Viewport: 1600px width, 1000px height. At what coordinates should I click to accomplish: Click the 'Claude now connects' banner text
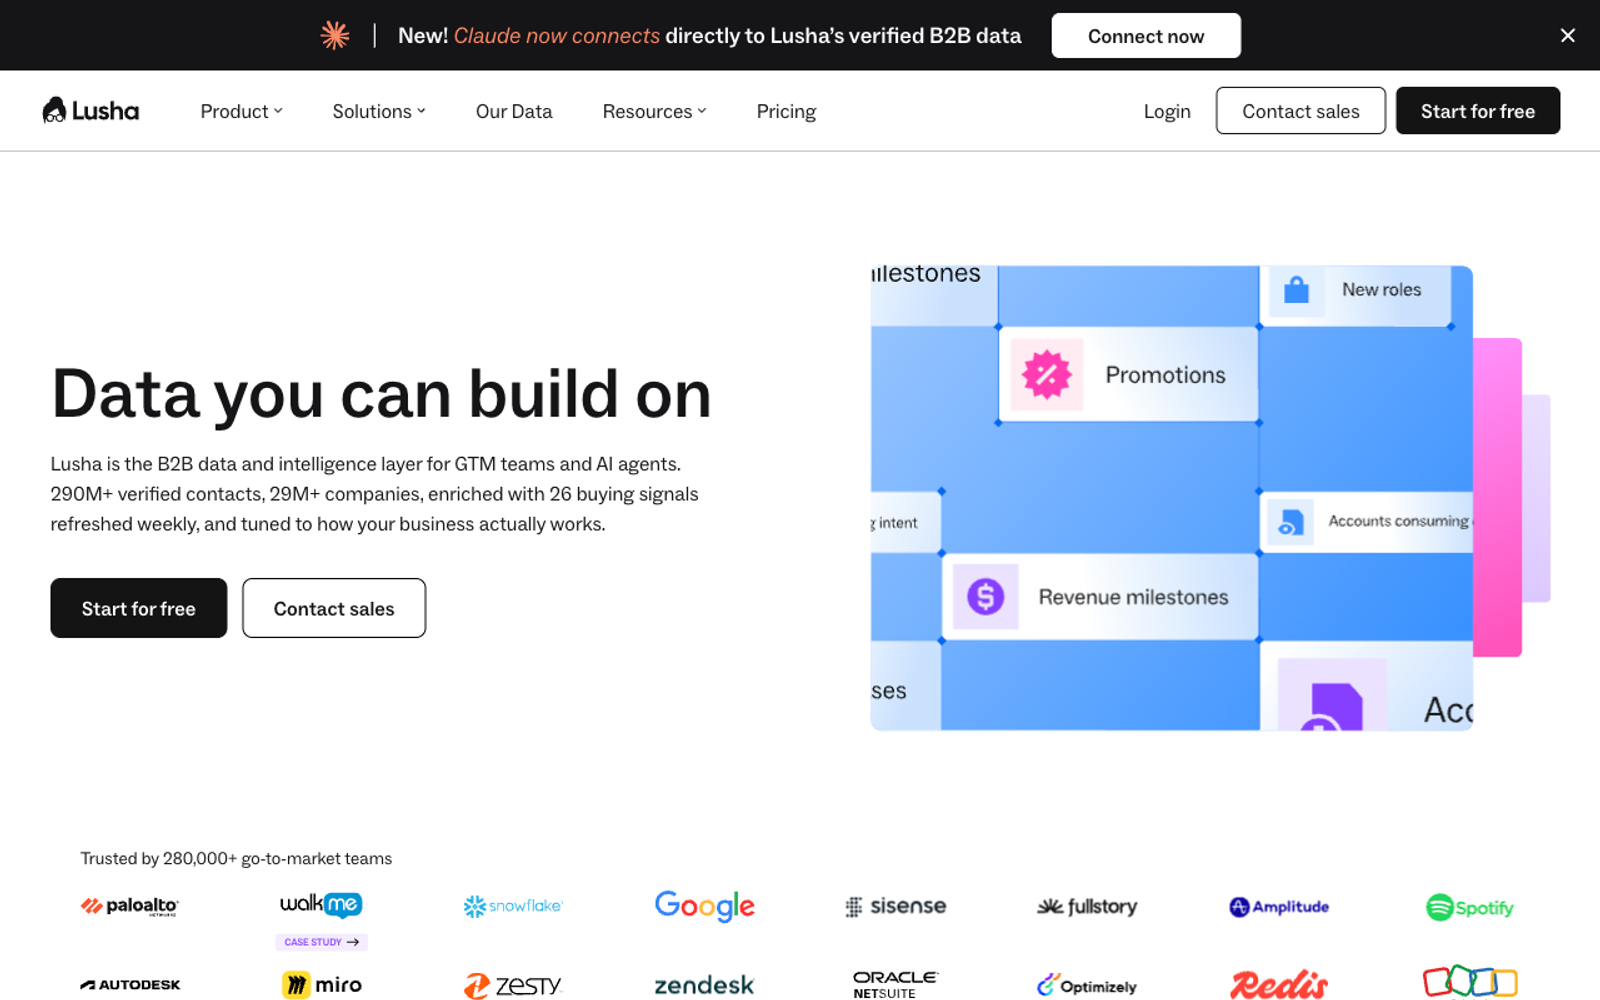[x=557, y=36]
